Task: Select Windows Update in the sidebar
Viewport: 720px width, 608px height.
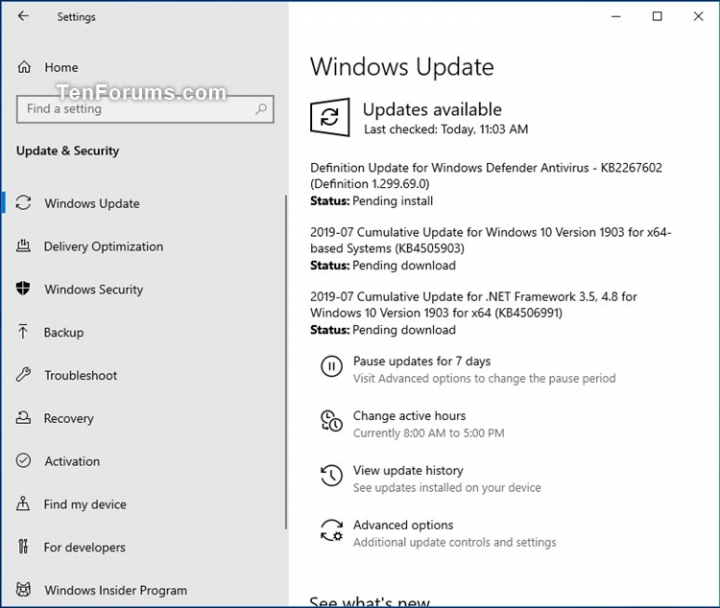Action: (x=92, y=203)
